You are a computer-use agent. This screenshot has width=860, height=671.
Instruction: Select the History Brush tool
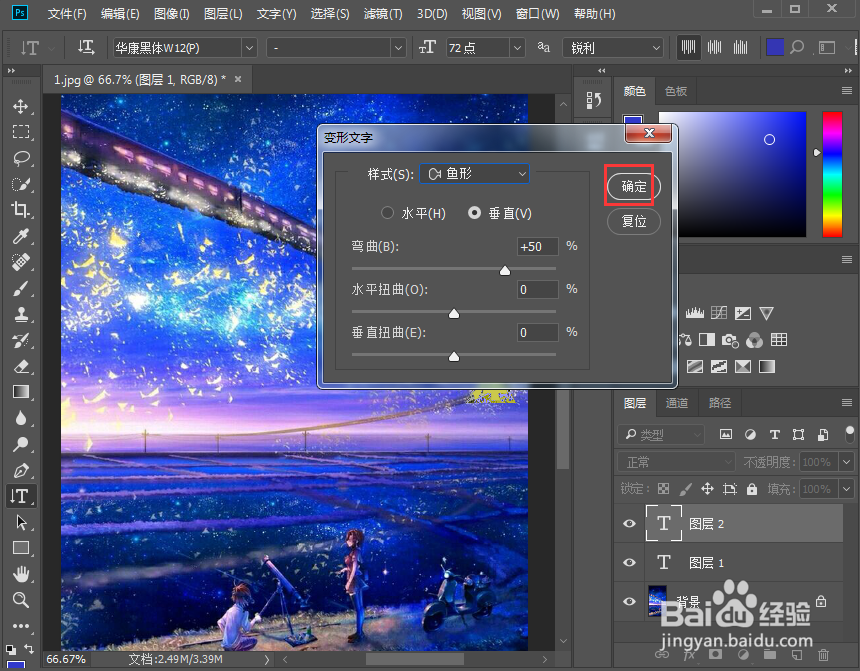click(x=21, y=340)
